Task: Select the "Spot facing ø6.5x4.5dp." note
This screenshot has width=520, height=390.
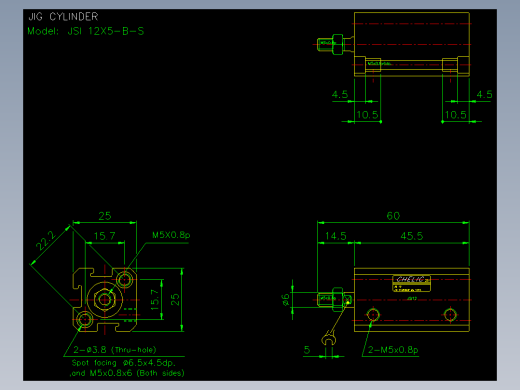Action: (x=124, y=363)
